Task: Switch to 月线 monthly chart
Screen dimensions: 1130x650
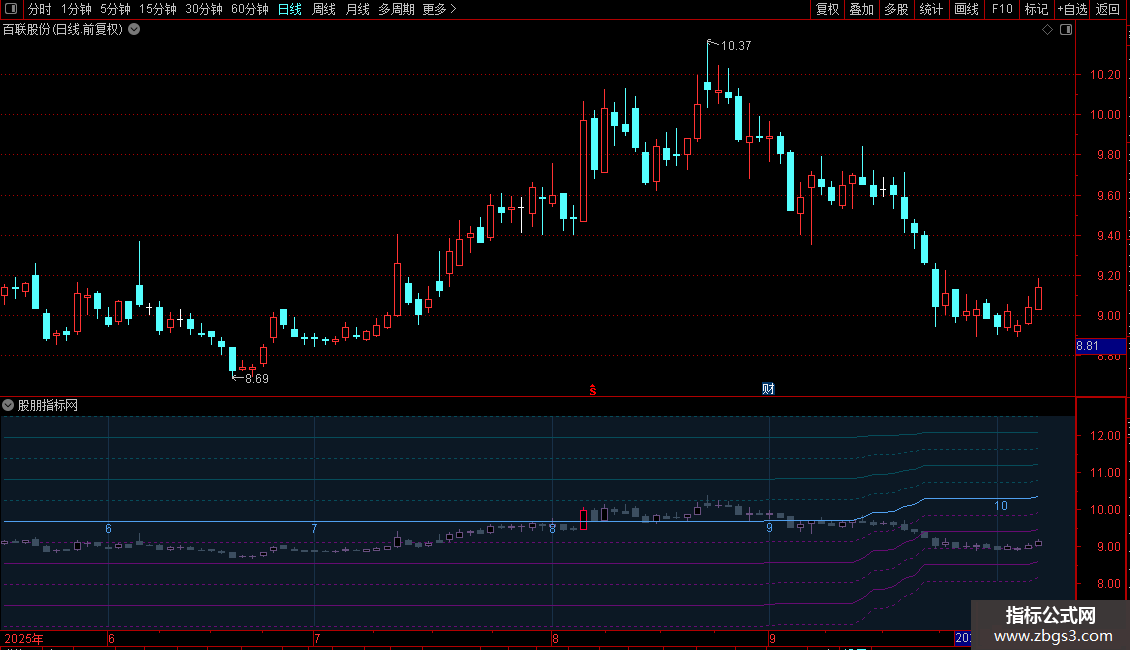Action: click(357, 9)
